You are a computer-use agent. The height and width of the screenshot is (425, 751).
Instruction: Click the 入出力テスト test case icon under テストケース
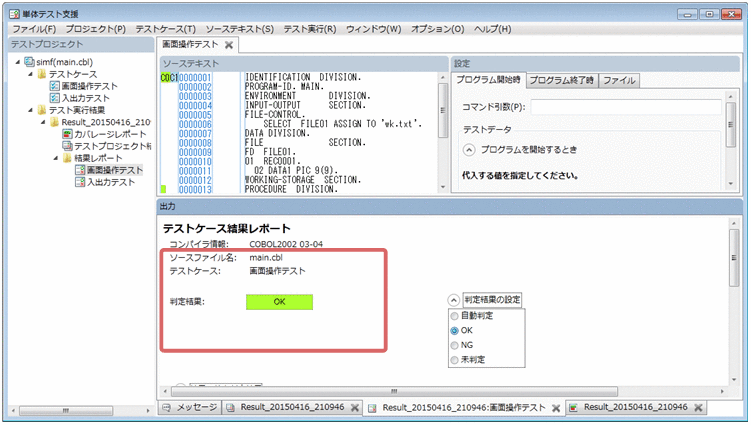tap(55, 98)
